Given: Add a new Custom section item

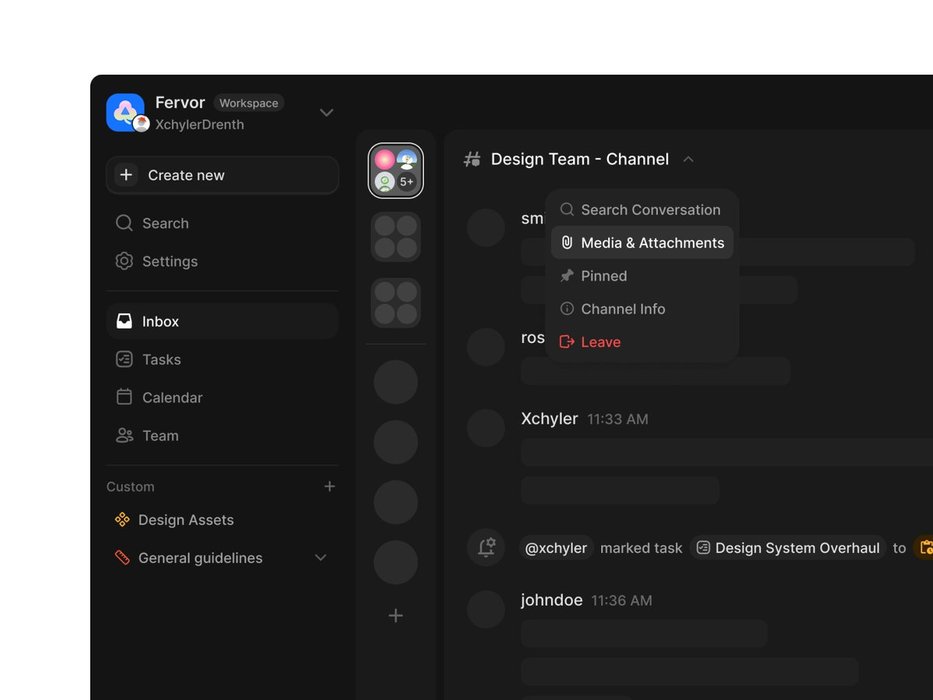Looking at the screenshot, I should click(x=329, y=487).
